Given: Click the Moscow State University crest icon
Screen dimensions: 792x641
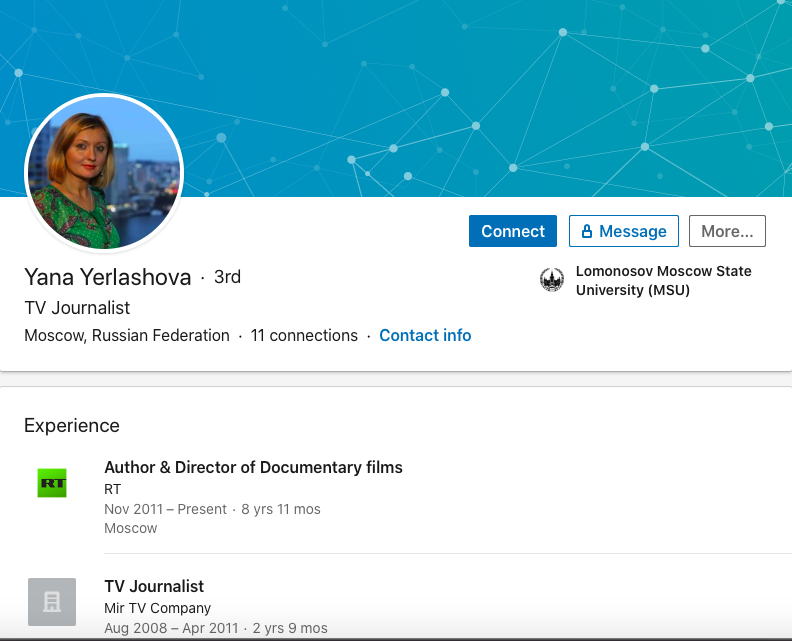Looking at the screenshot, I should pos(552,280).
